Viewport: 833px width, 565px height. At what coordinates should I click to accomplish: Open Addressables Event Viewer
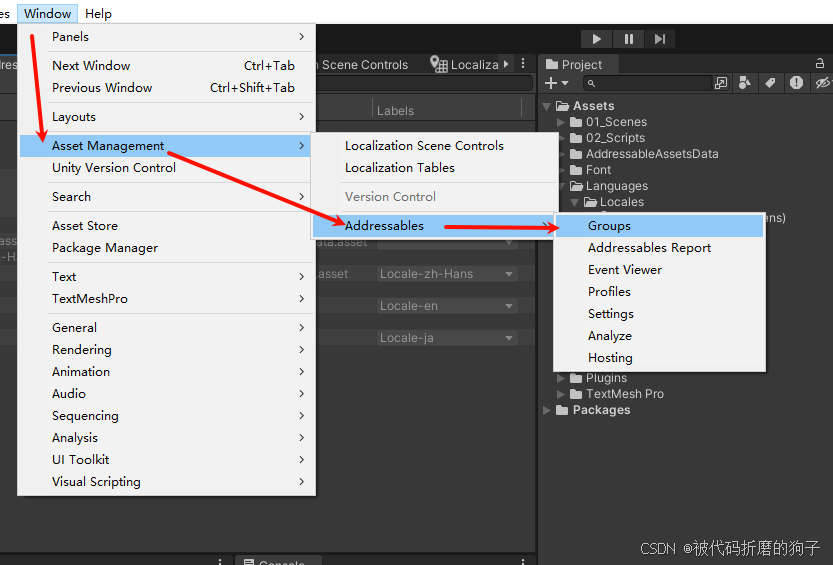pyautogui.click(x=659, y=270)
